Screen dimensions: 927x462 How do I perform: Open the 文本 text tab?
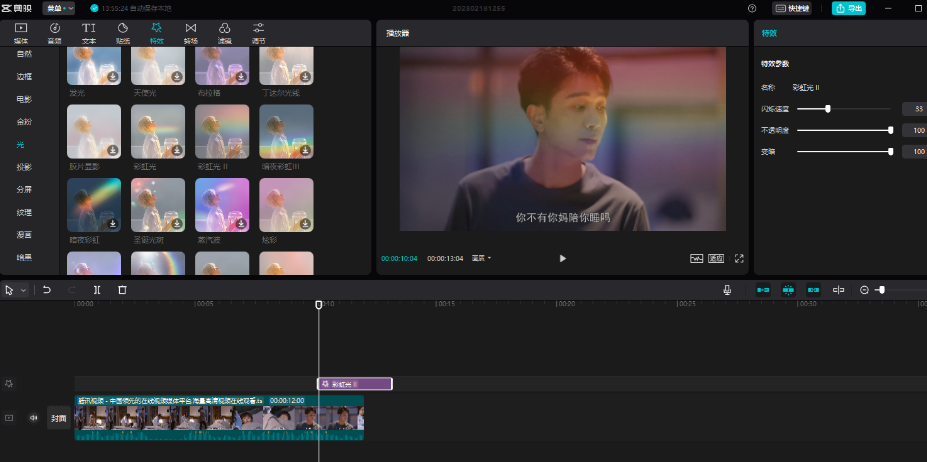[89, 34]
